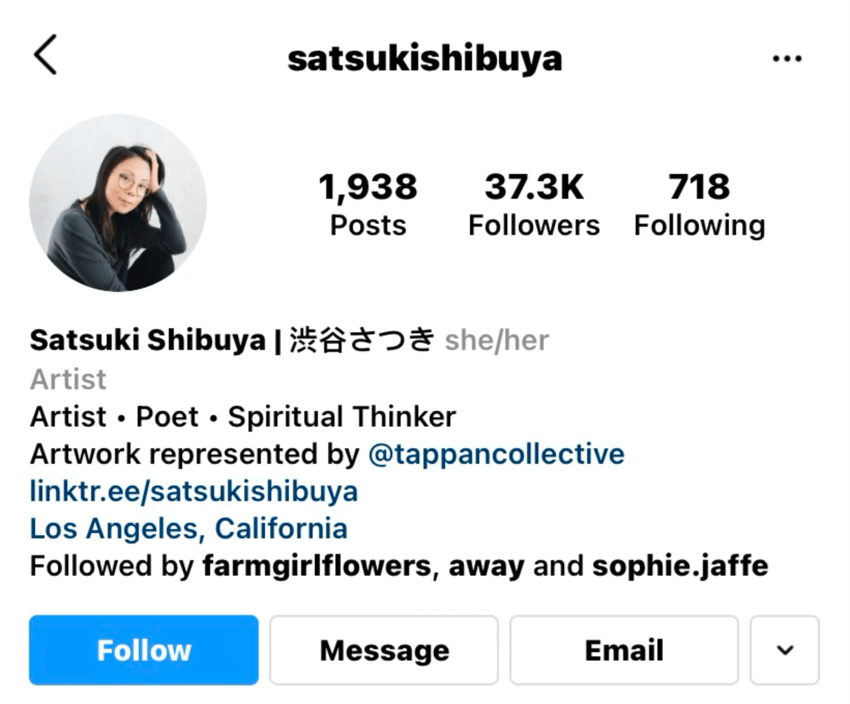
Task: Expand suggested accounts chevron dropdown
Action: pyautogui.click(x=784, y=650)
